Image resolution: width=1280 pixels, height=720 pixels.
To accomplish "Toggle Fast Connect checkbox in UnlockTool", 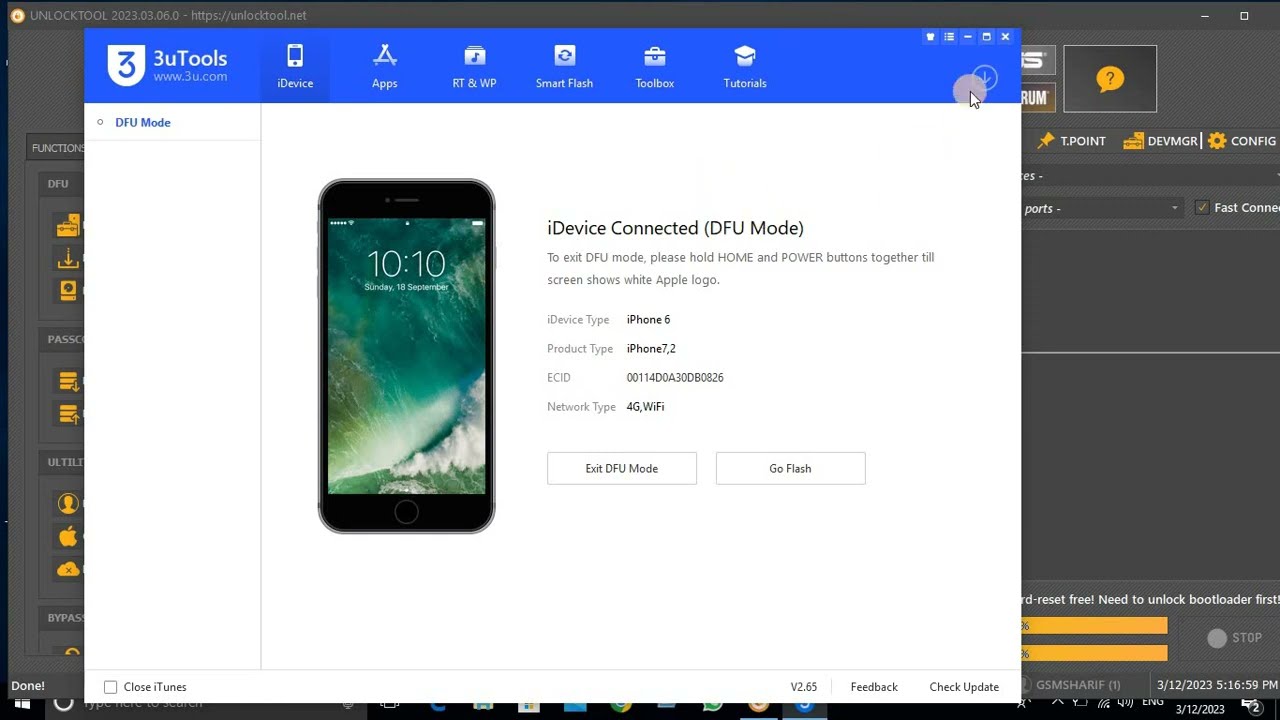I will [x=1202, y=208].
